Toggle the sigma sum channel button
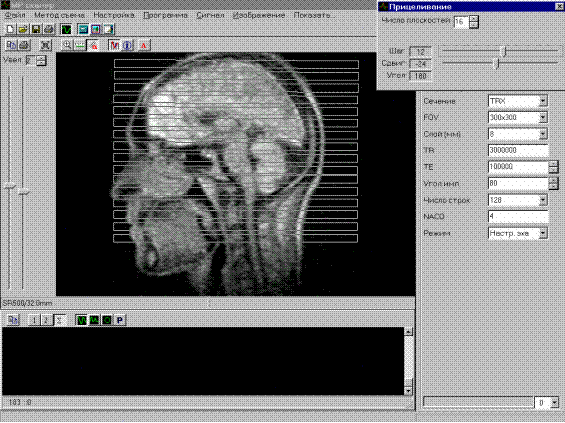565x423 pixels. coord(59,320)
